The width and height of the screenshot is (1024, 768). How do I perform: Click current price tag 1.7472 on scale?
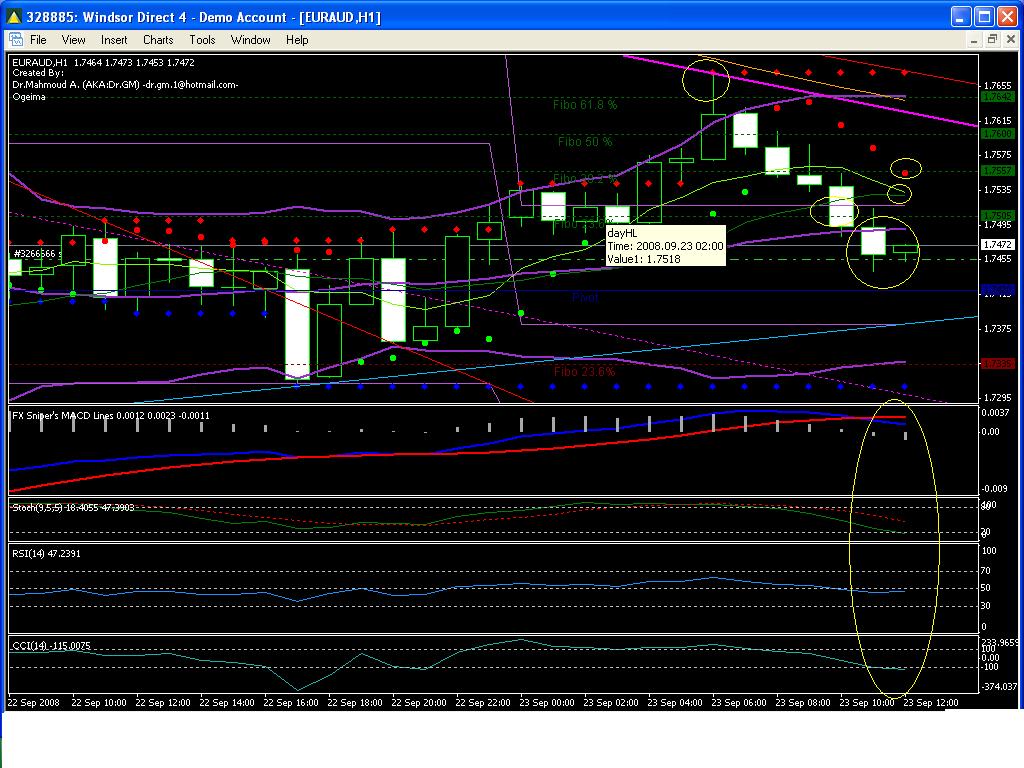[x=997, y=244]
